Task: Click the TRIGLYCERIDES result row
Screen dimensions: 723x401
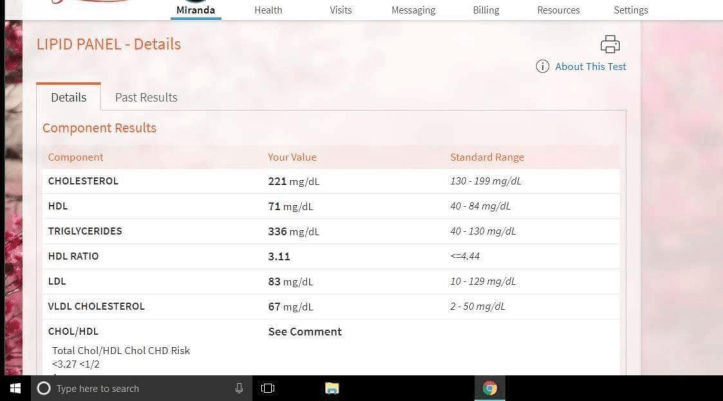Action: [x=330, y=231]
